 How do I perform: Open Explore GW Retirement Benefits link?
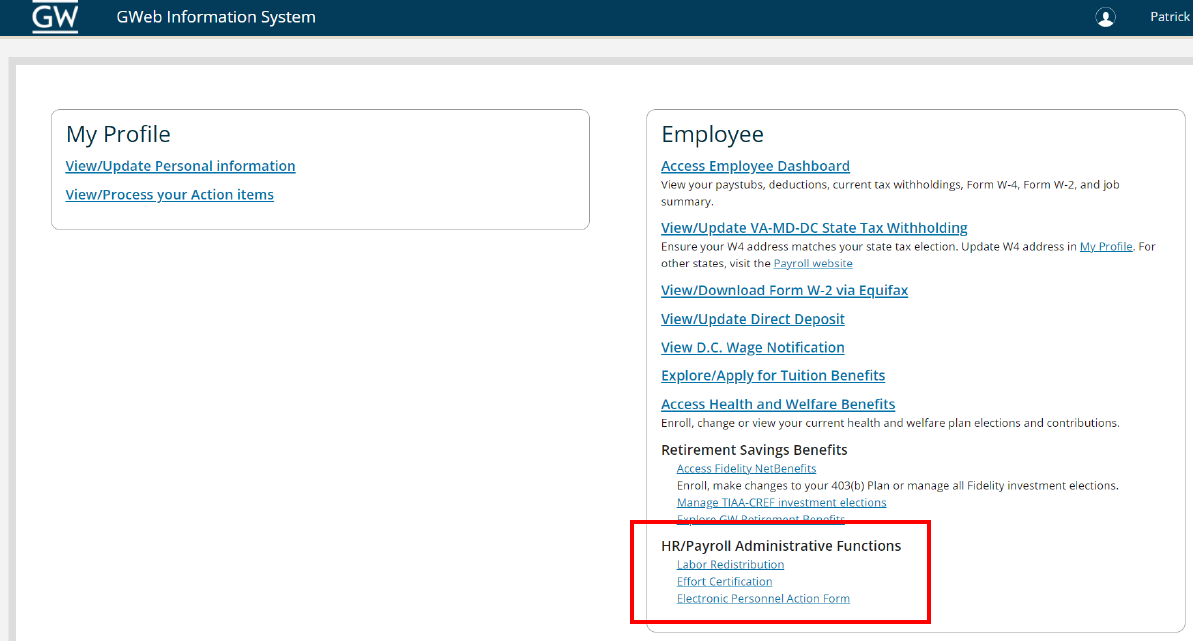point(760,519)
